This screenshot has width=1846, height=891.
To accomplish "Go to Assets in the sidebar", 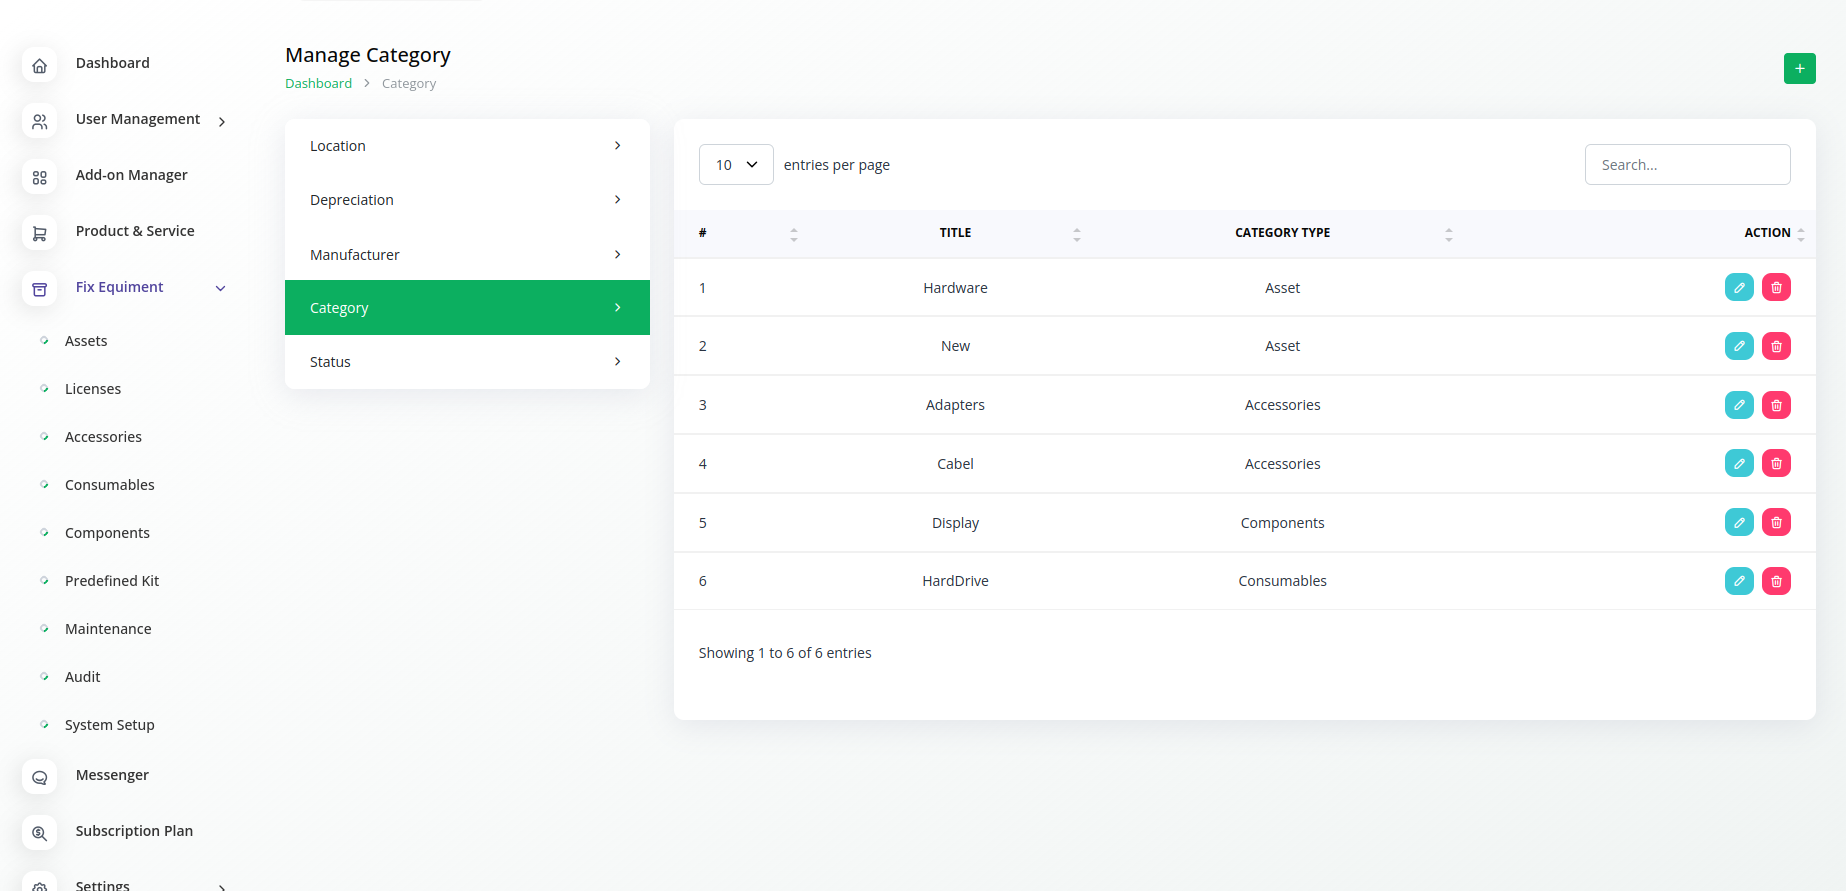I will tap(86, 341).
